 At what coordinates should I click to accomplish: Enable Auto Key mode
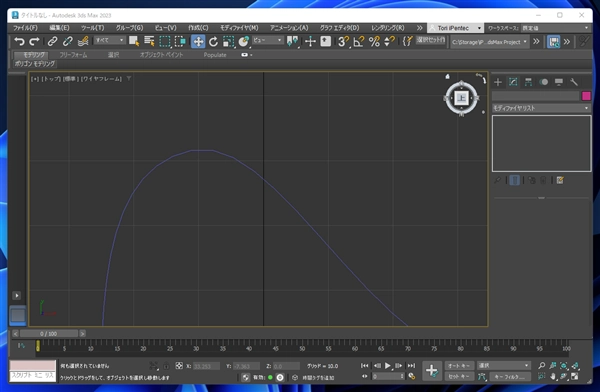tap(459, 366)
